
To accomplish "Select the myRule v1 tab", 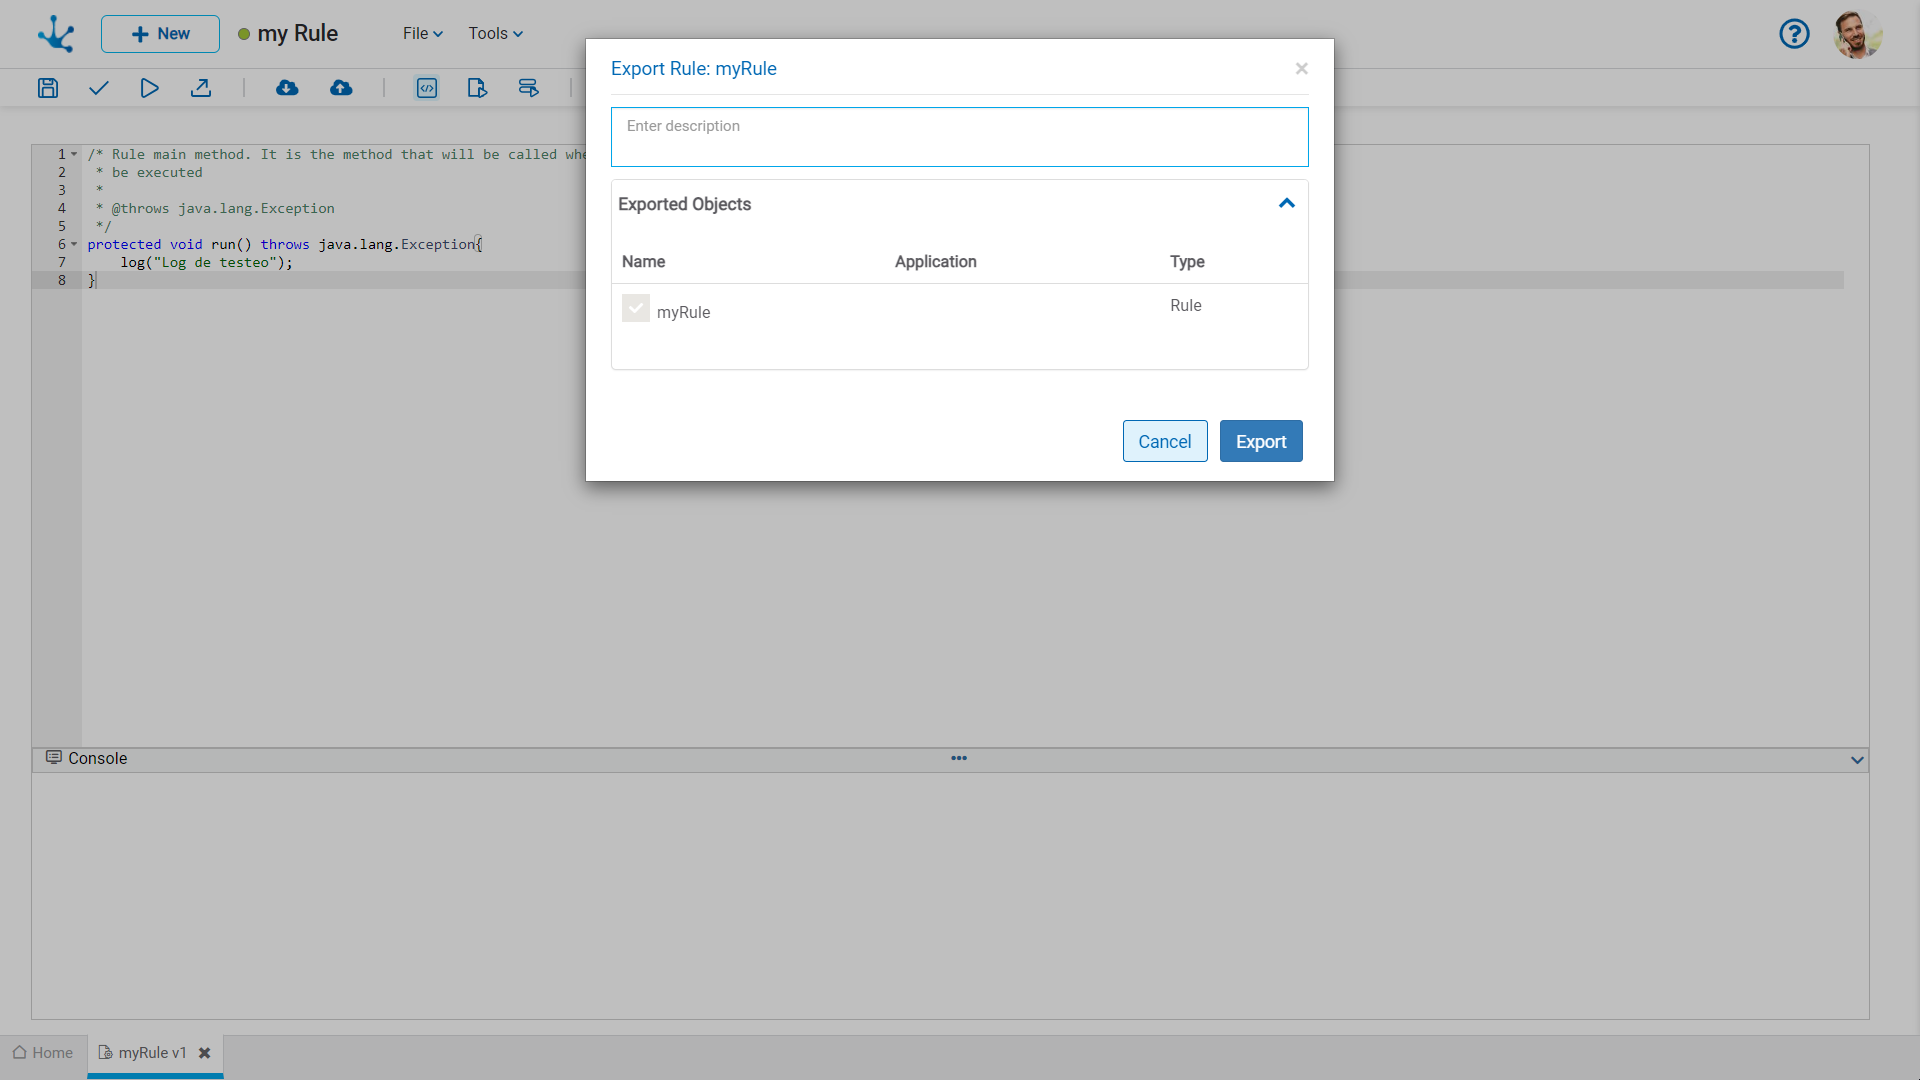I will (x=151, y=1053).
